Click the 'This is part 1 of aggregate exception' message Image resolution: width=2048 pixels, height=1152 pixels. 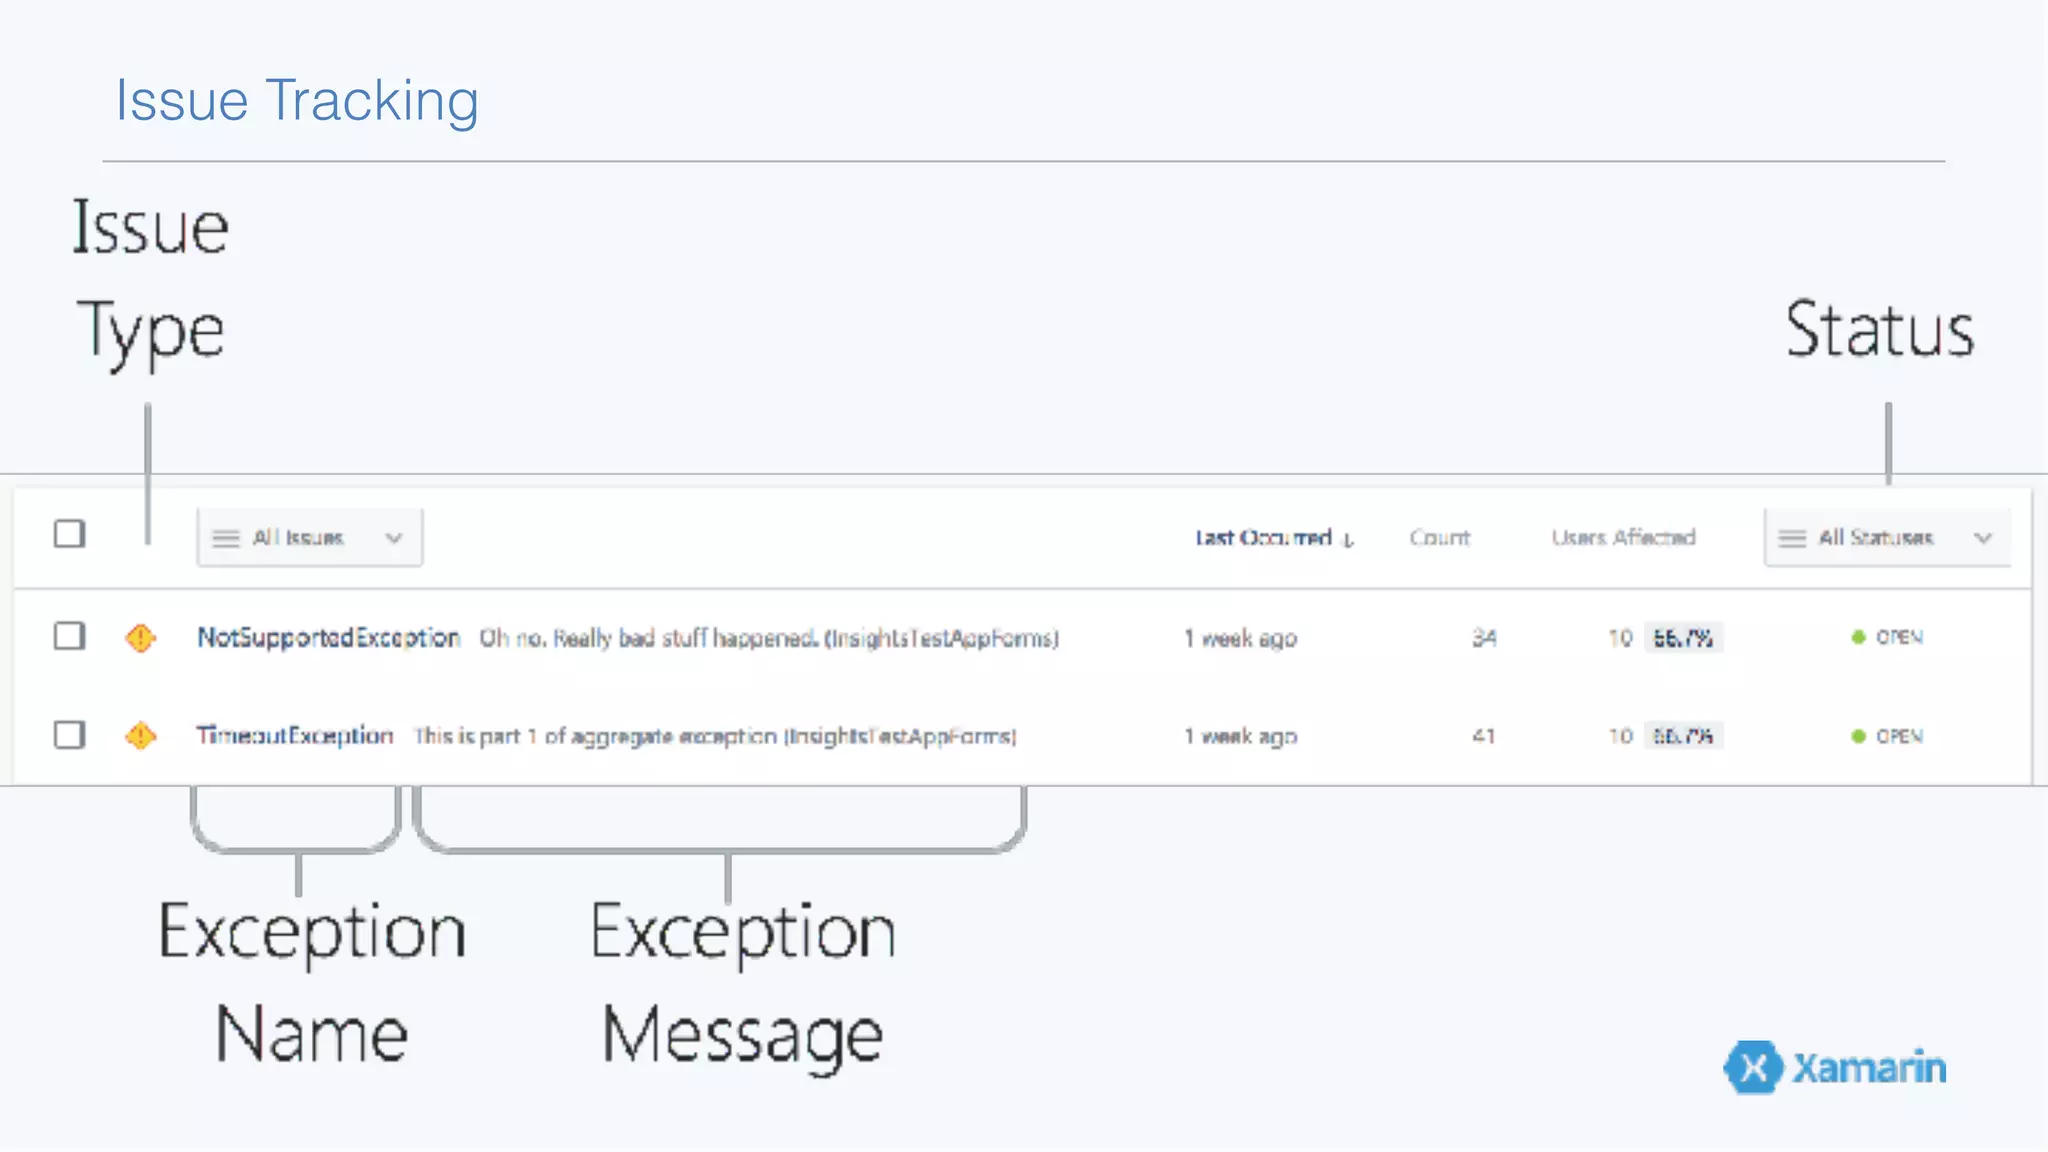[x=715, y=736]
